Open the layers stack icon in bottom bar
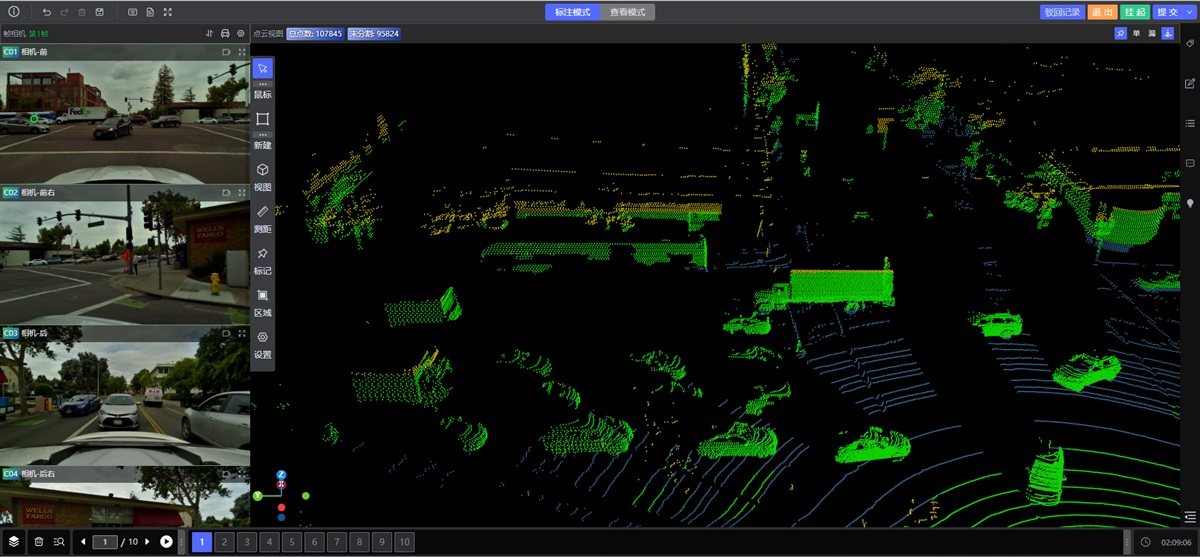 [x=15, y=542]
